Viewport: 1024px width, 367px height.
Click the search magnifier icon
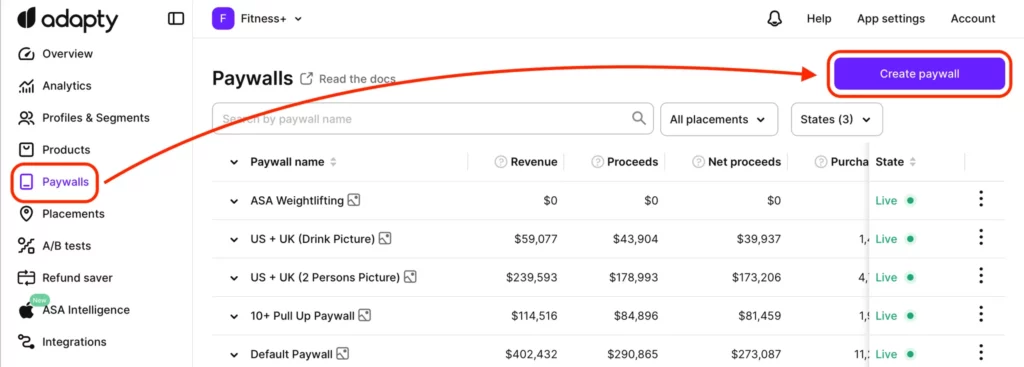coord(639,118)
